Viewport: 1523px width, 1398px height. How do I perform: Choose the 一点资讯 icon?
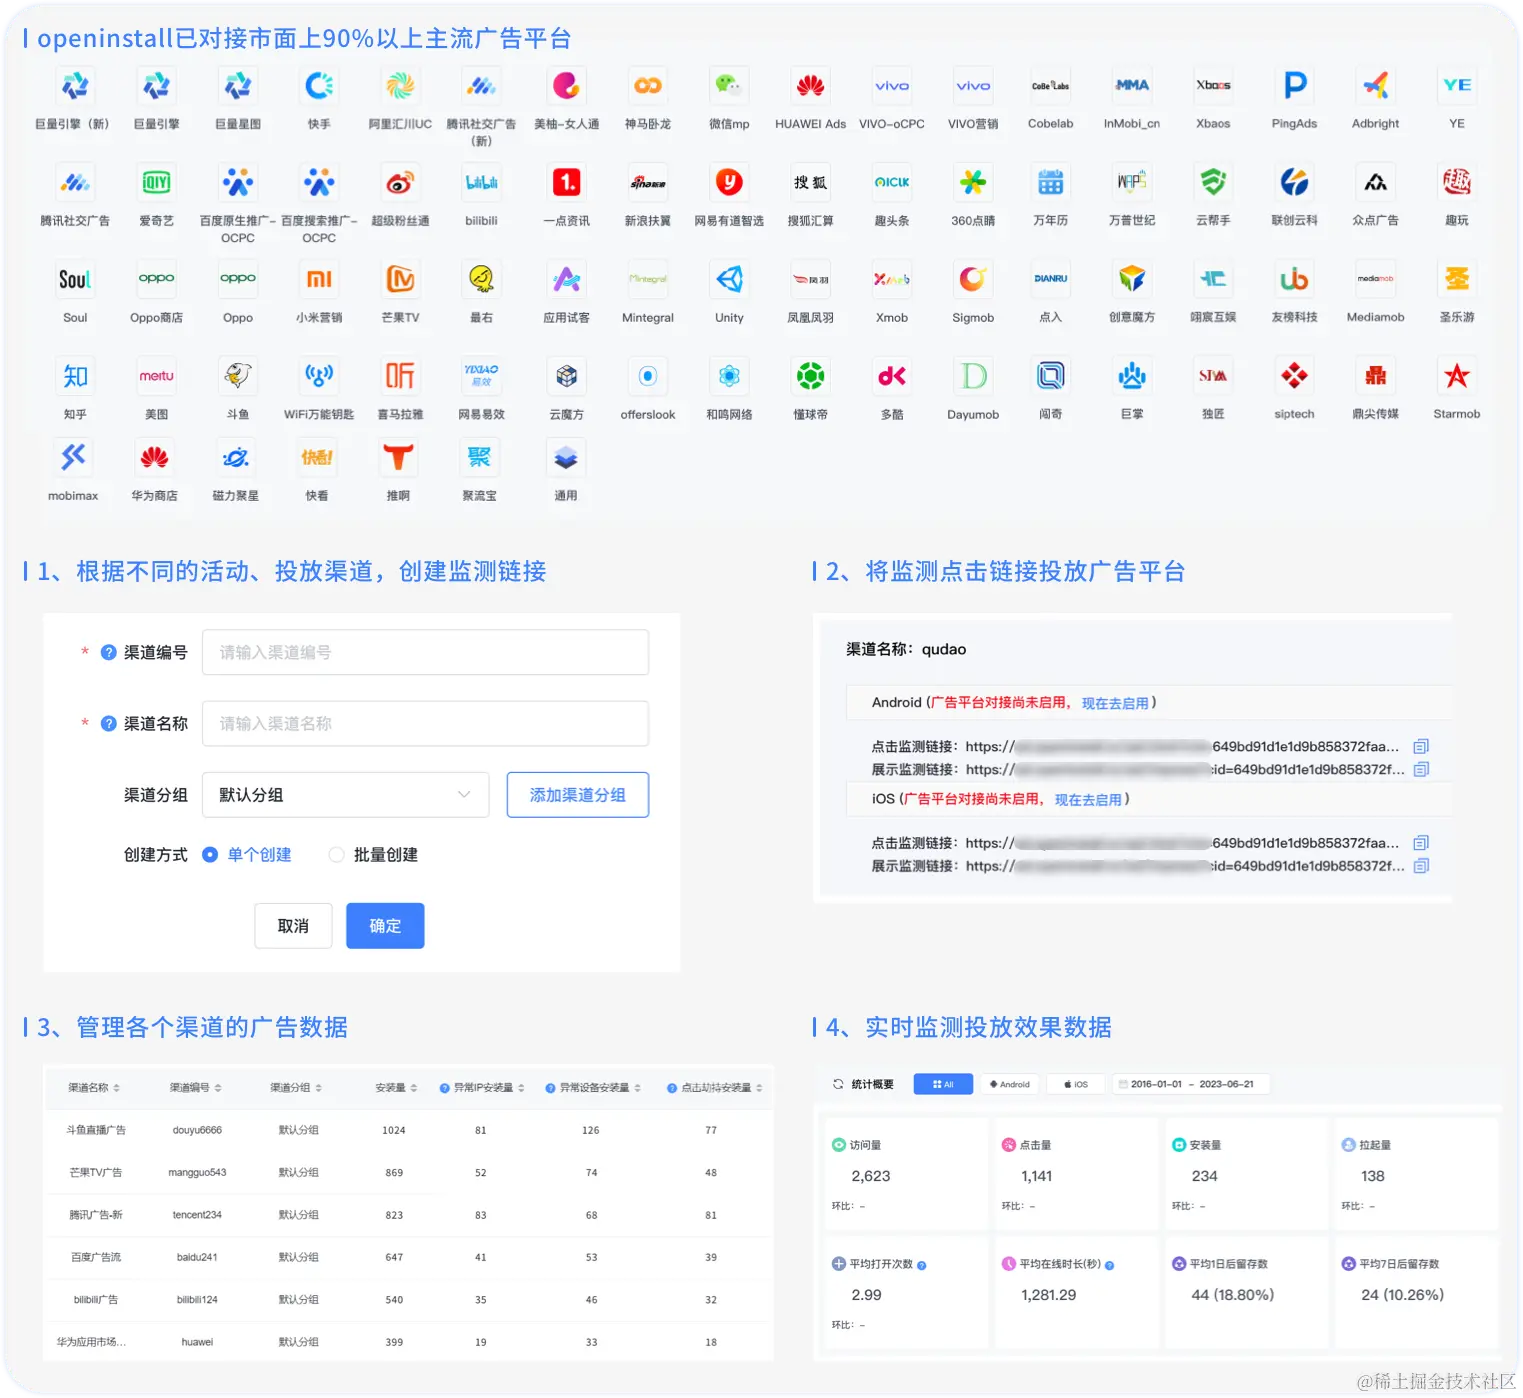coord(566,183)
